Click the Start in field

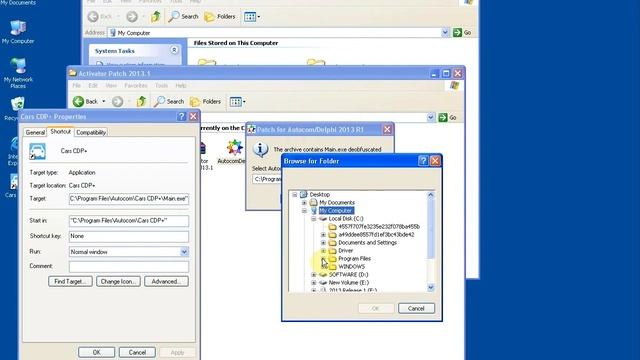(x=129, y=221)
